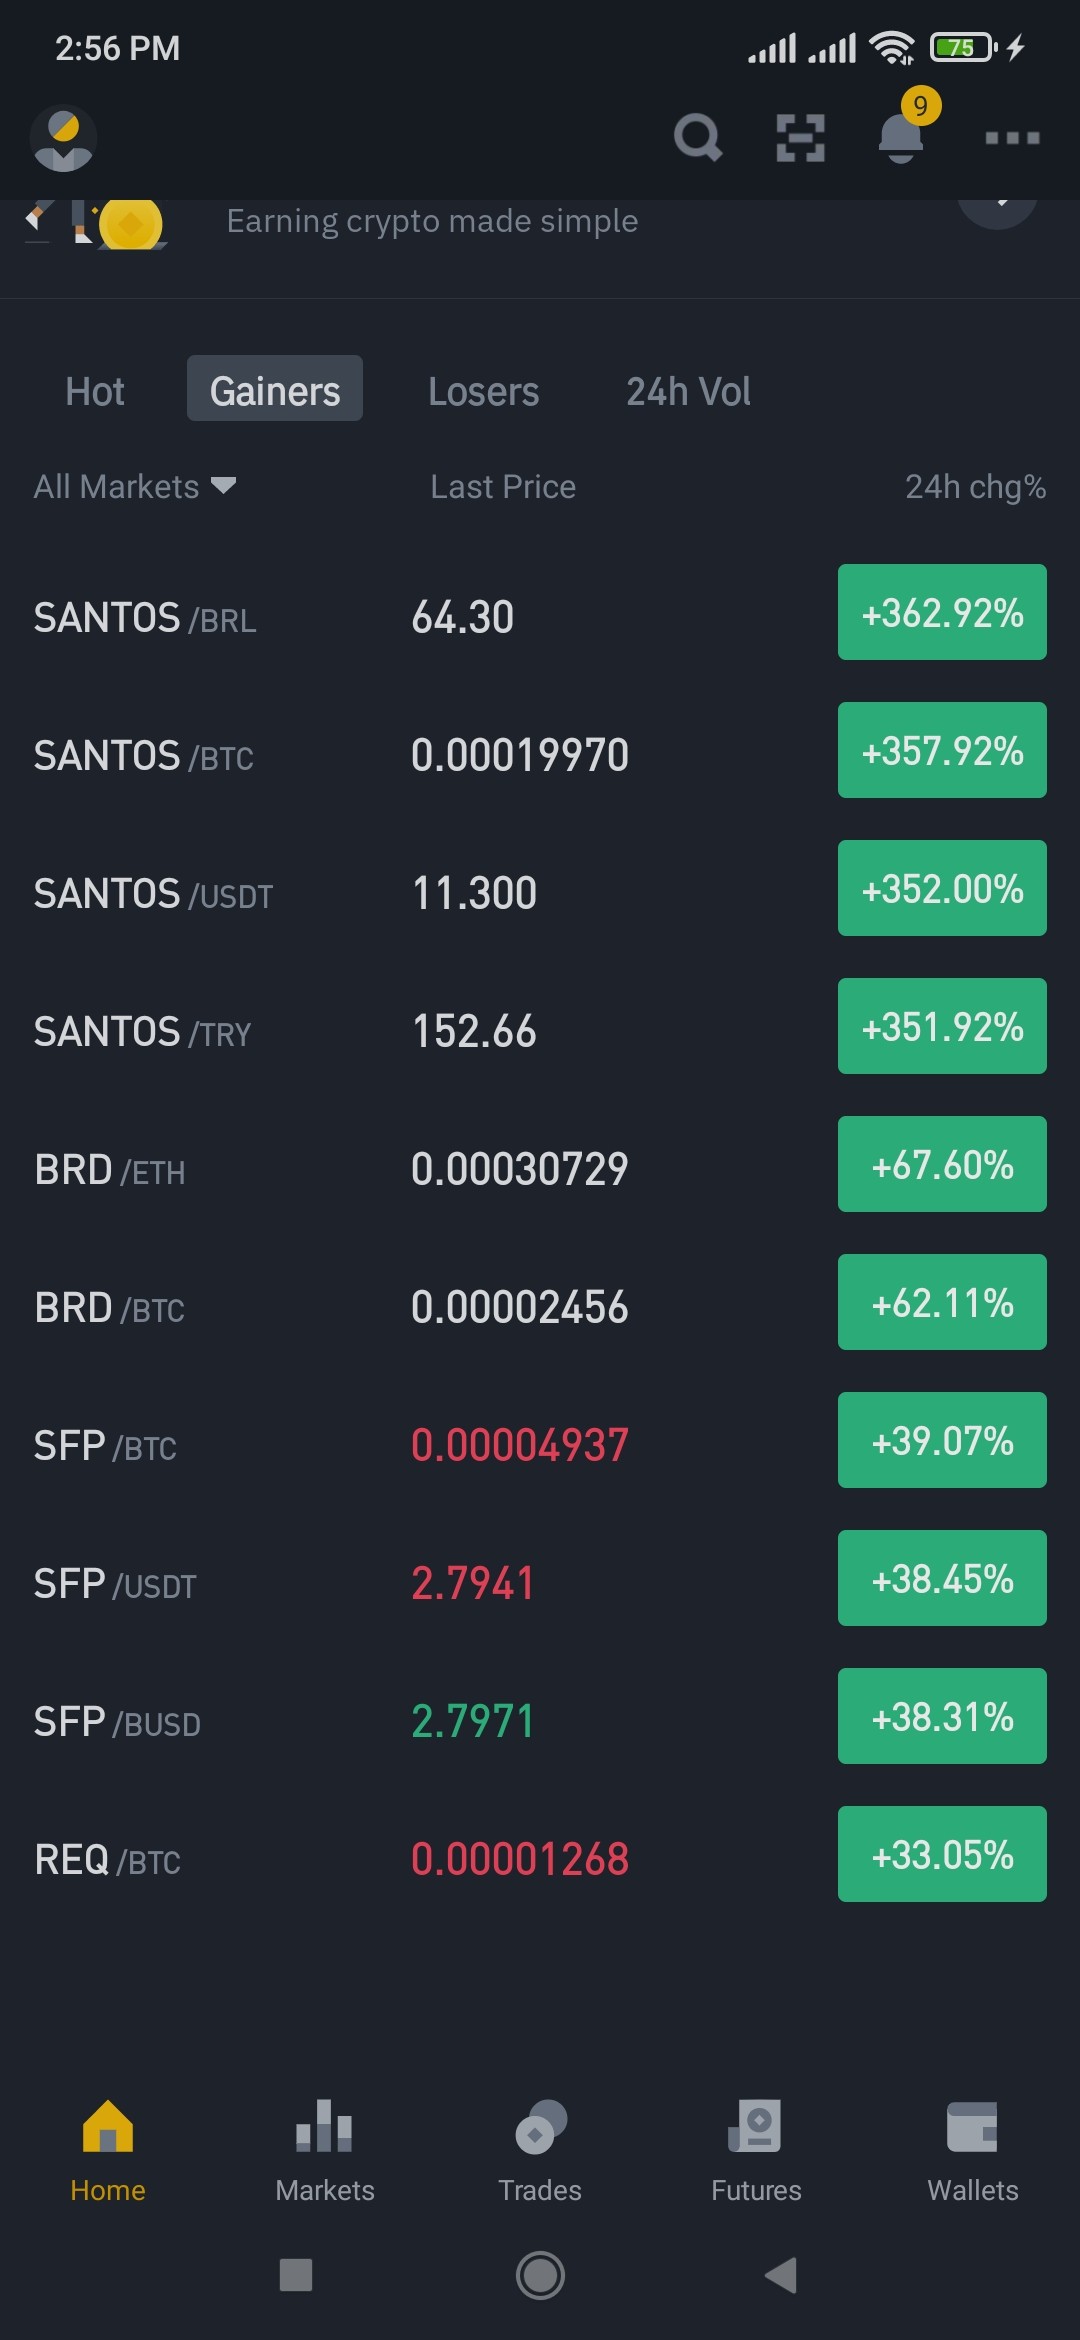The image size is (1080, 2340).
Task: Select the 24h Vol tab
Action: click(x=688, y=391)
